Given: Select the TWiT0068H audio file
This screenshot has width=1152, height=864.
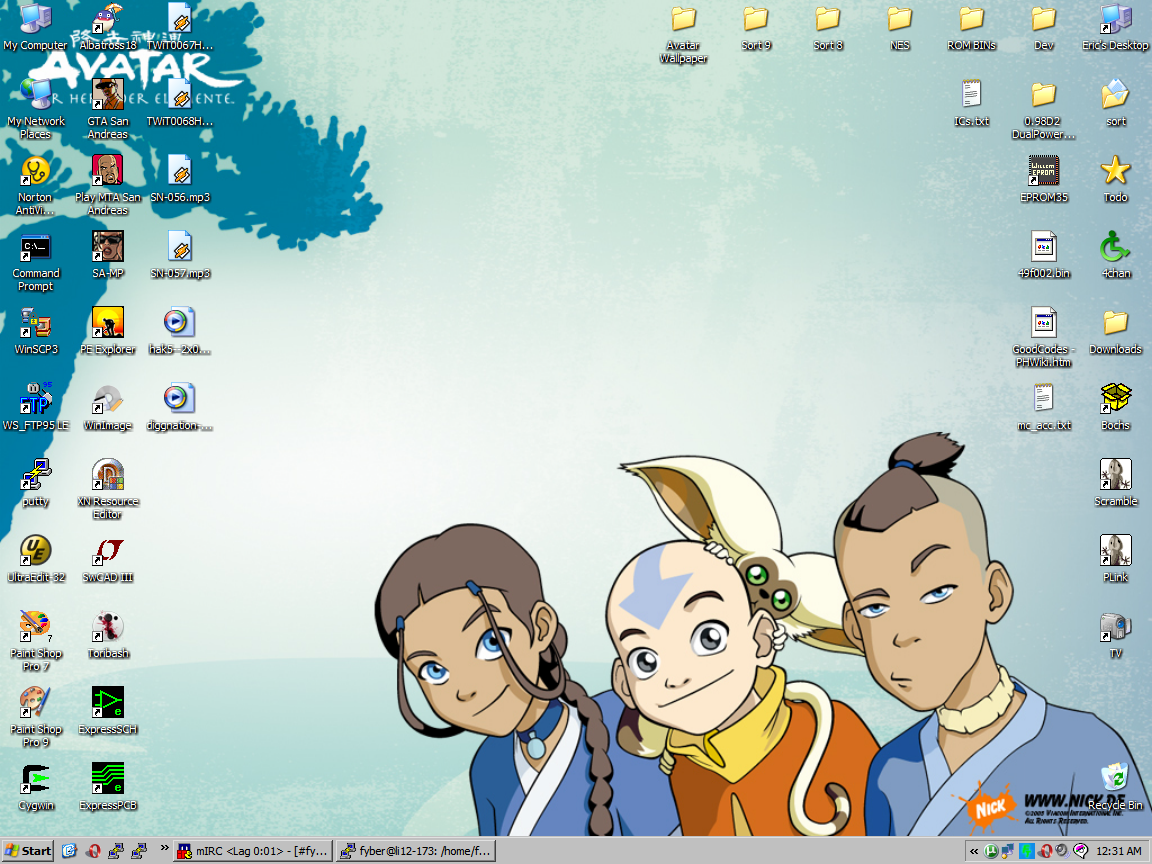Looking at the screenshot, I should click(180, 103).
